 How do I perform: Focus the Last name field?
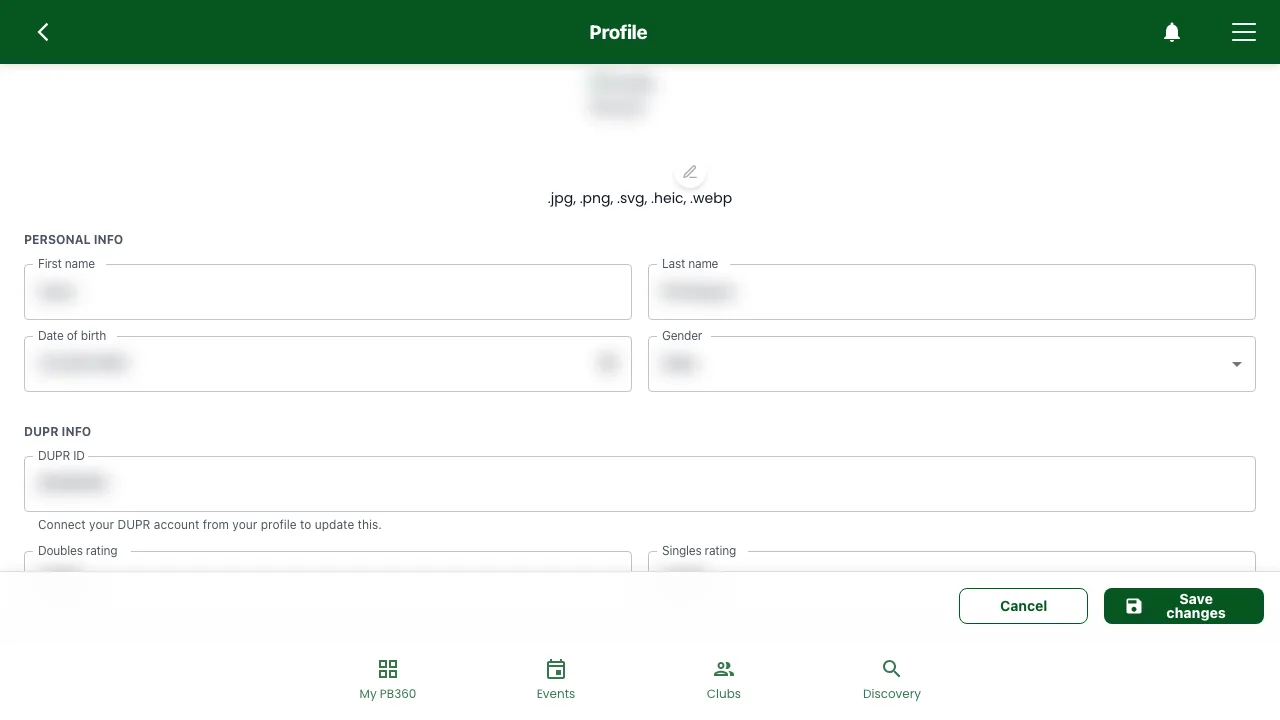point(952,292)
